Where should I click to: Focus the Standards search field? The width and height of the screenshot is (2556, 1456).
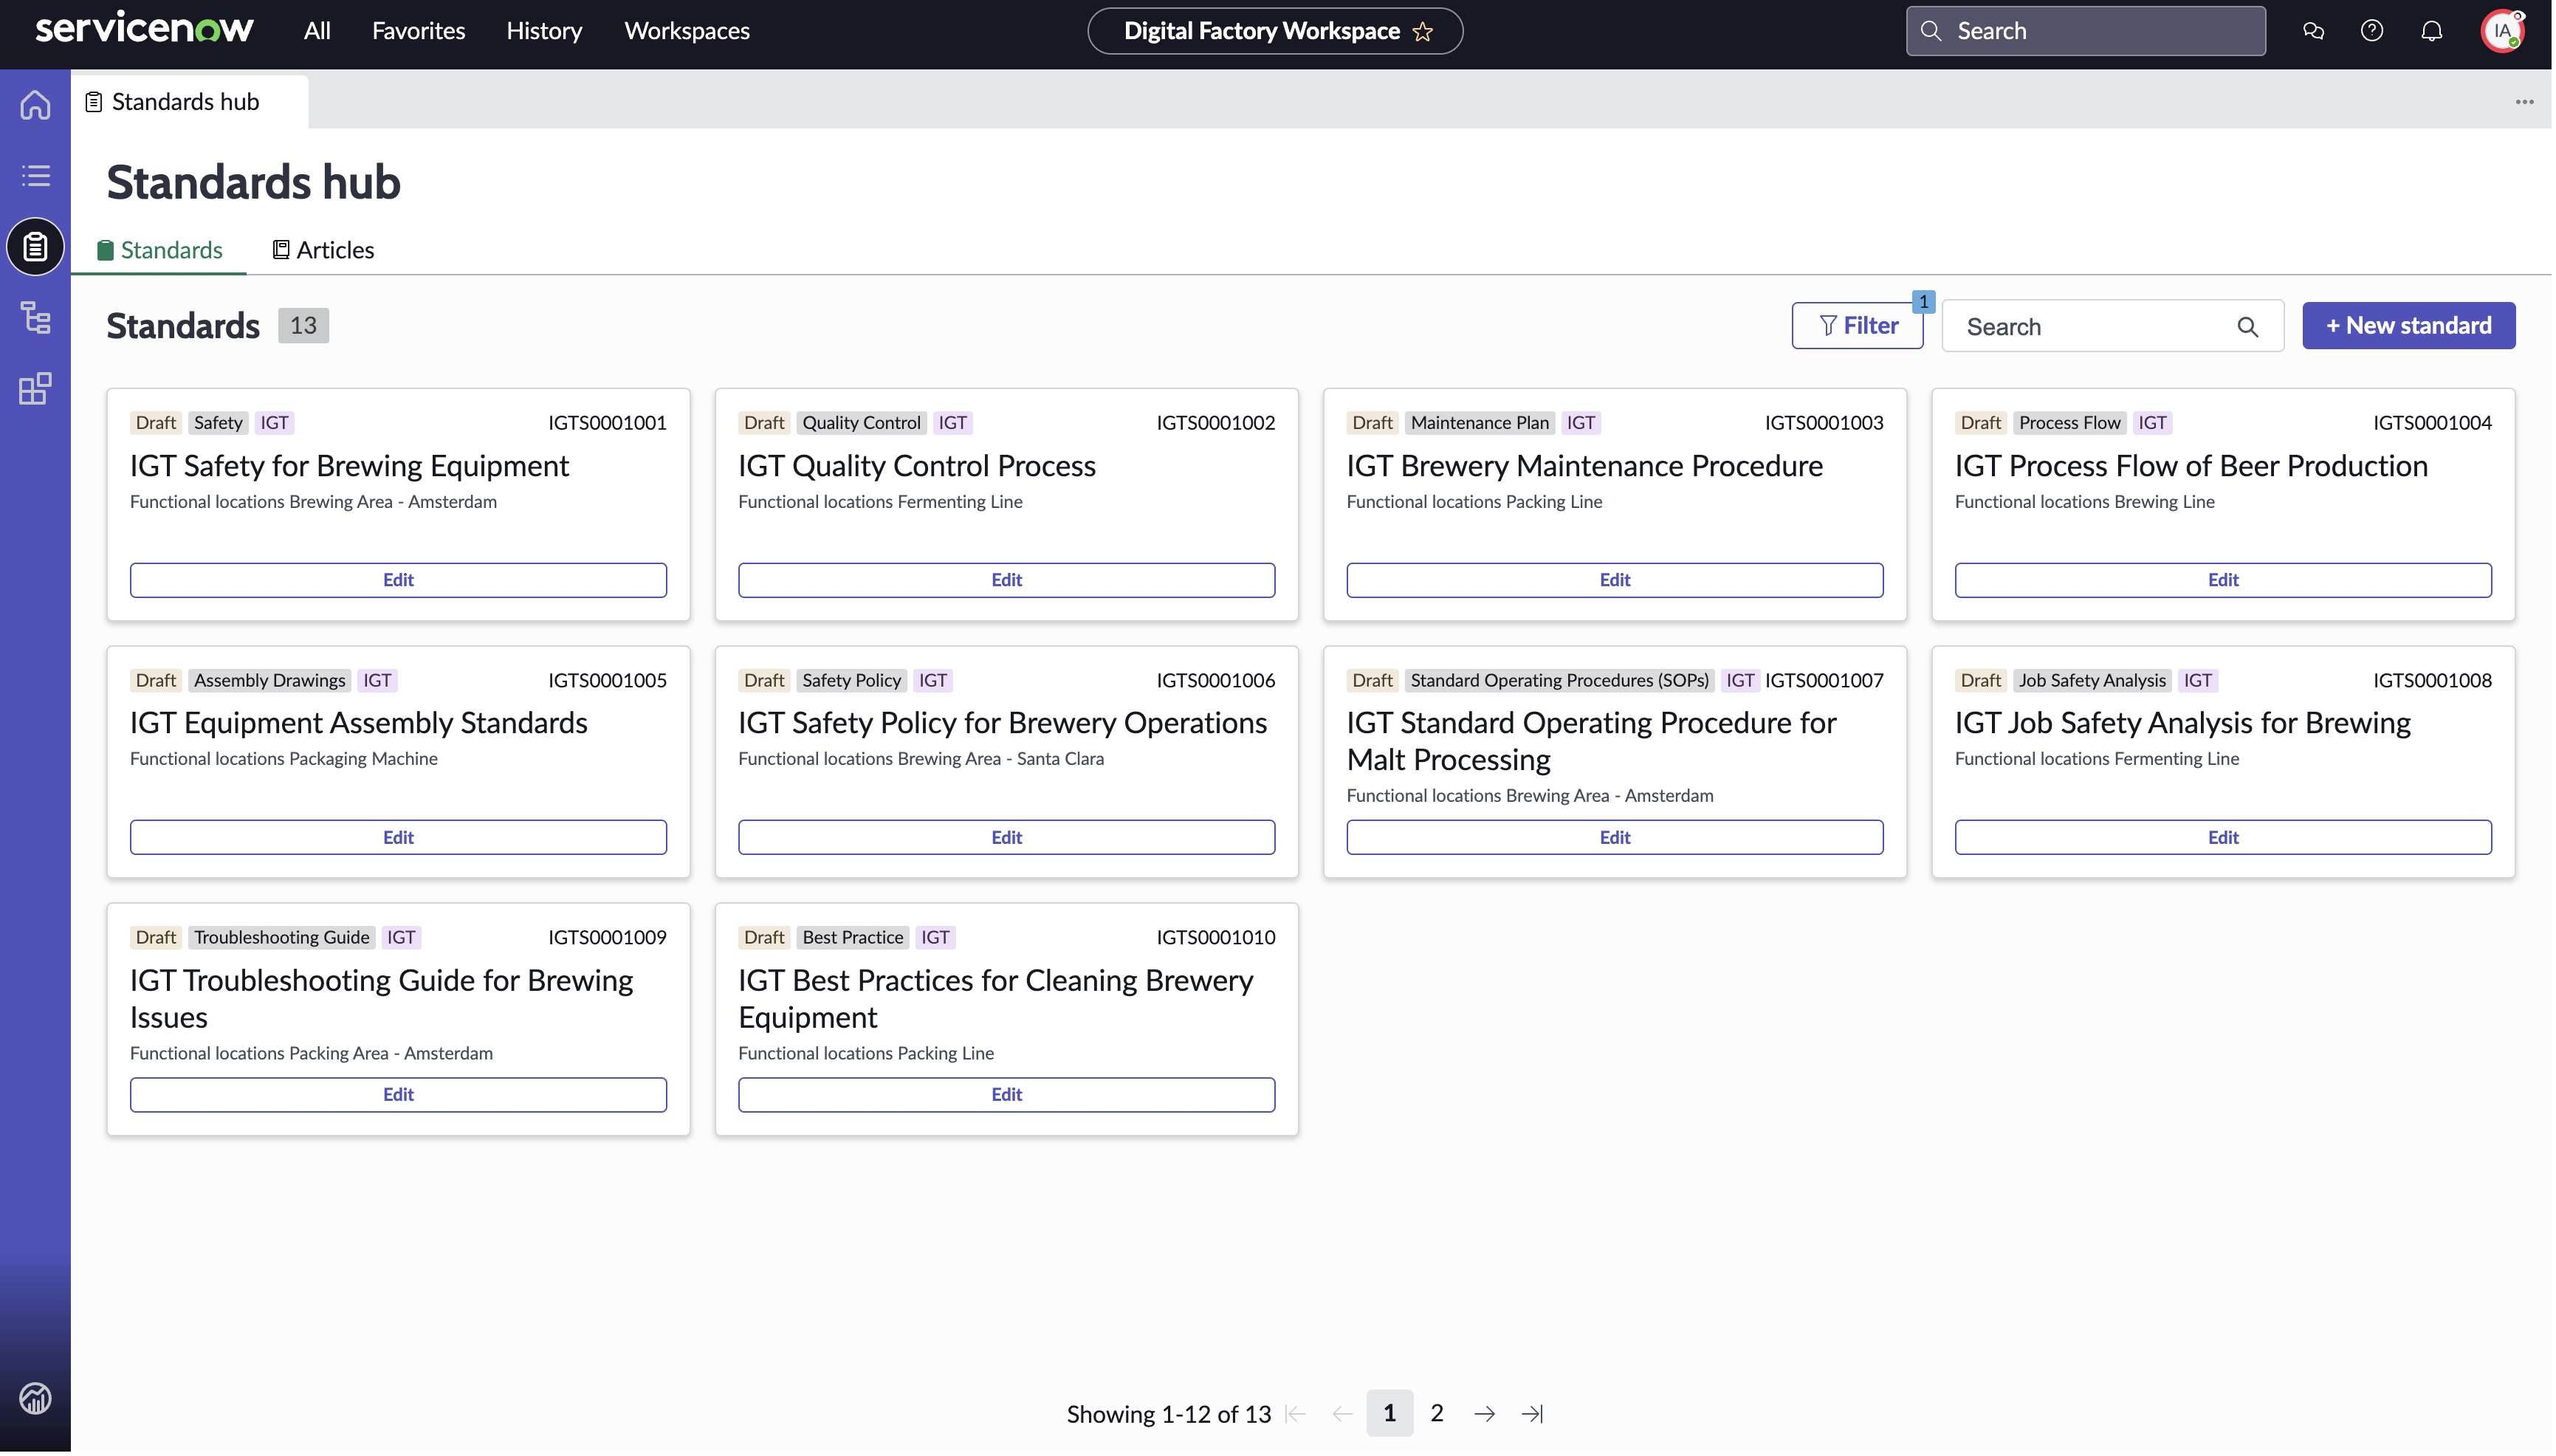[x=2112, y=326]
